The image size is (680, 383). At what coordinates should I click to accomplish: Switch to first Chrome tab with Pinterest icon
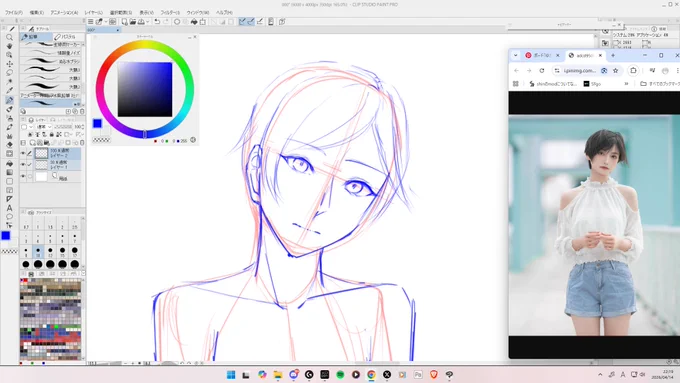(x=542, y=55)
